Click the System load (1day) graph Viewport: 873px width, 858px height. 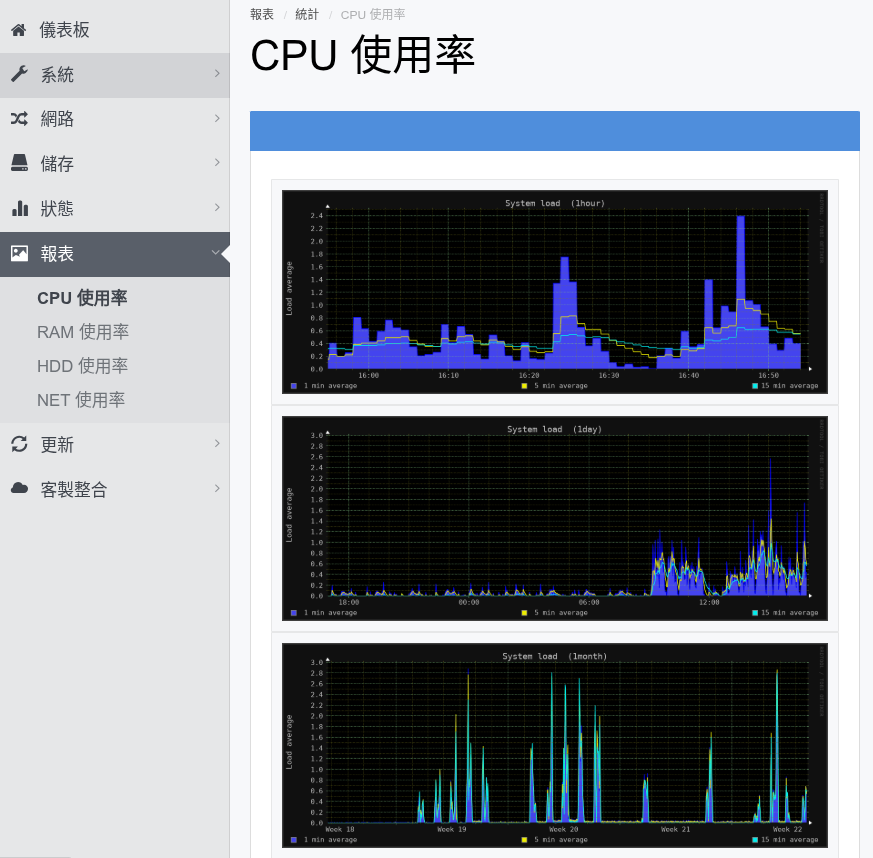555,518
